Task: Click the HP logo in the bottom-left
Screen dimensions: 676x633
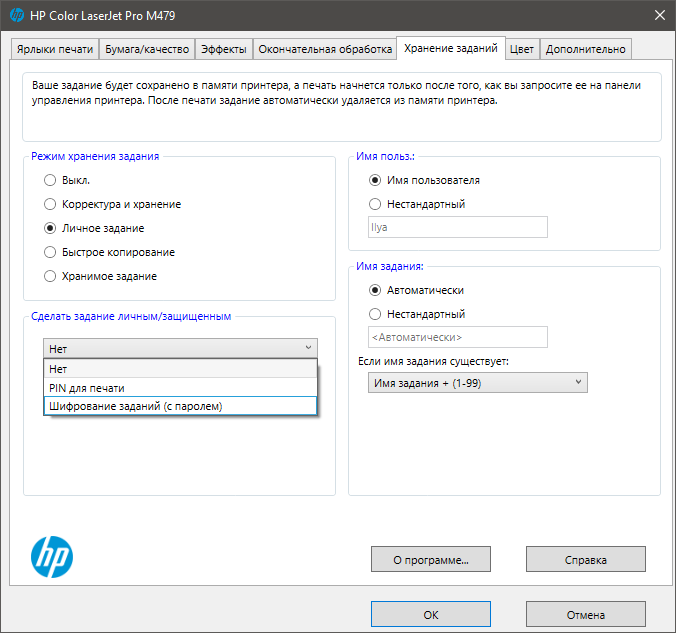Action: 52,557
